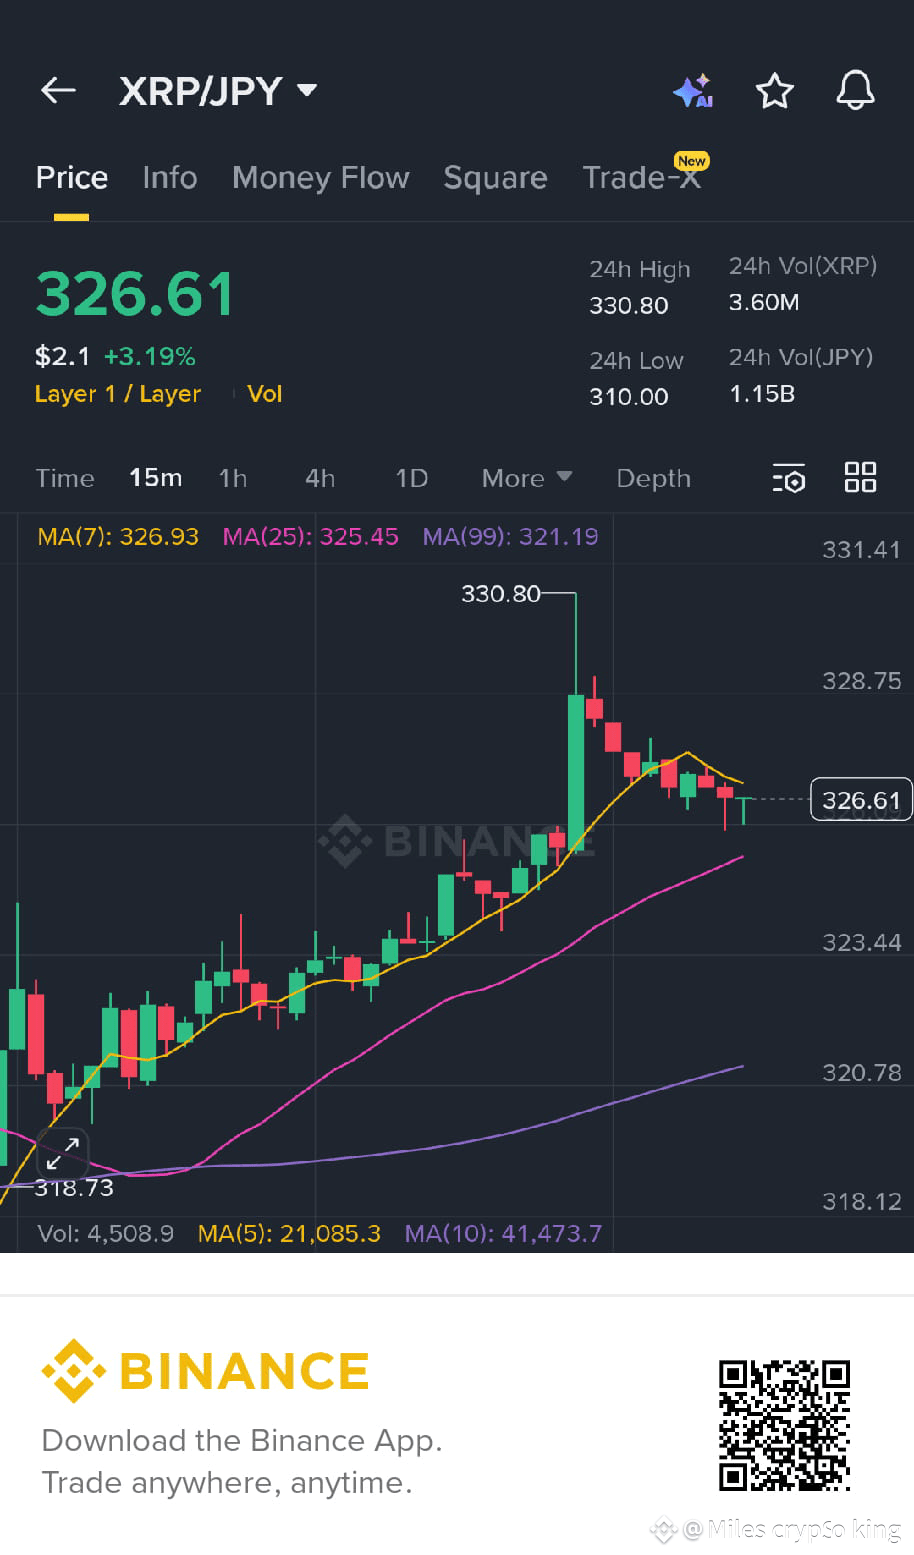Tap the current price label 326.61 on axis
Viewport: 914px width, 1555px height.
(x=861, y=800)
